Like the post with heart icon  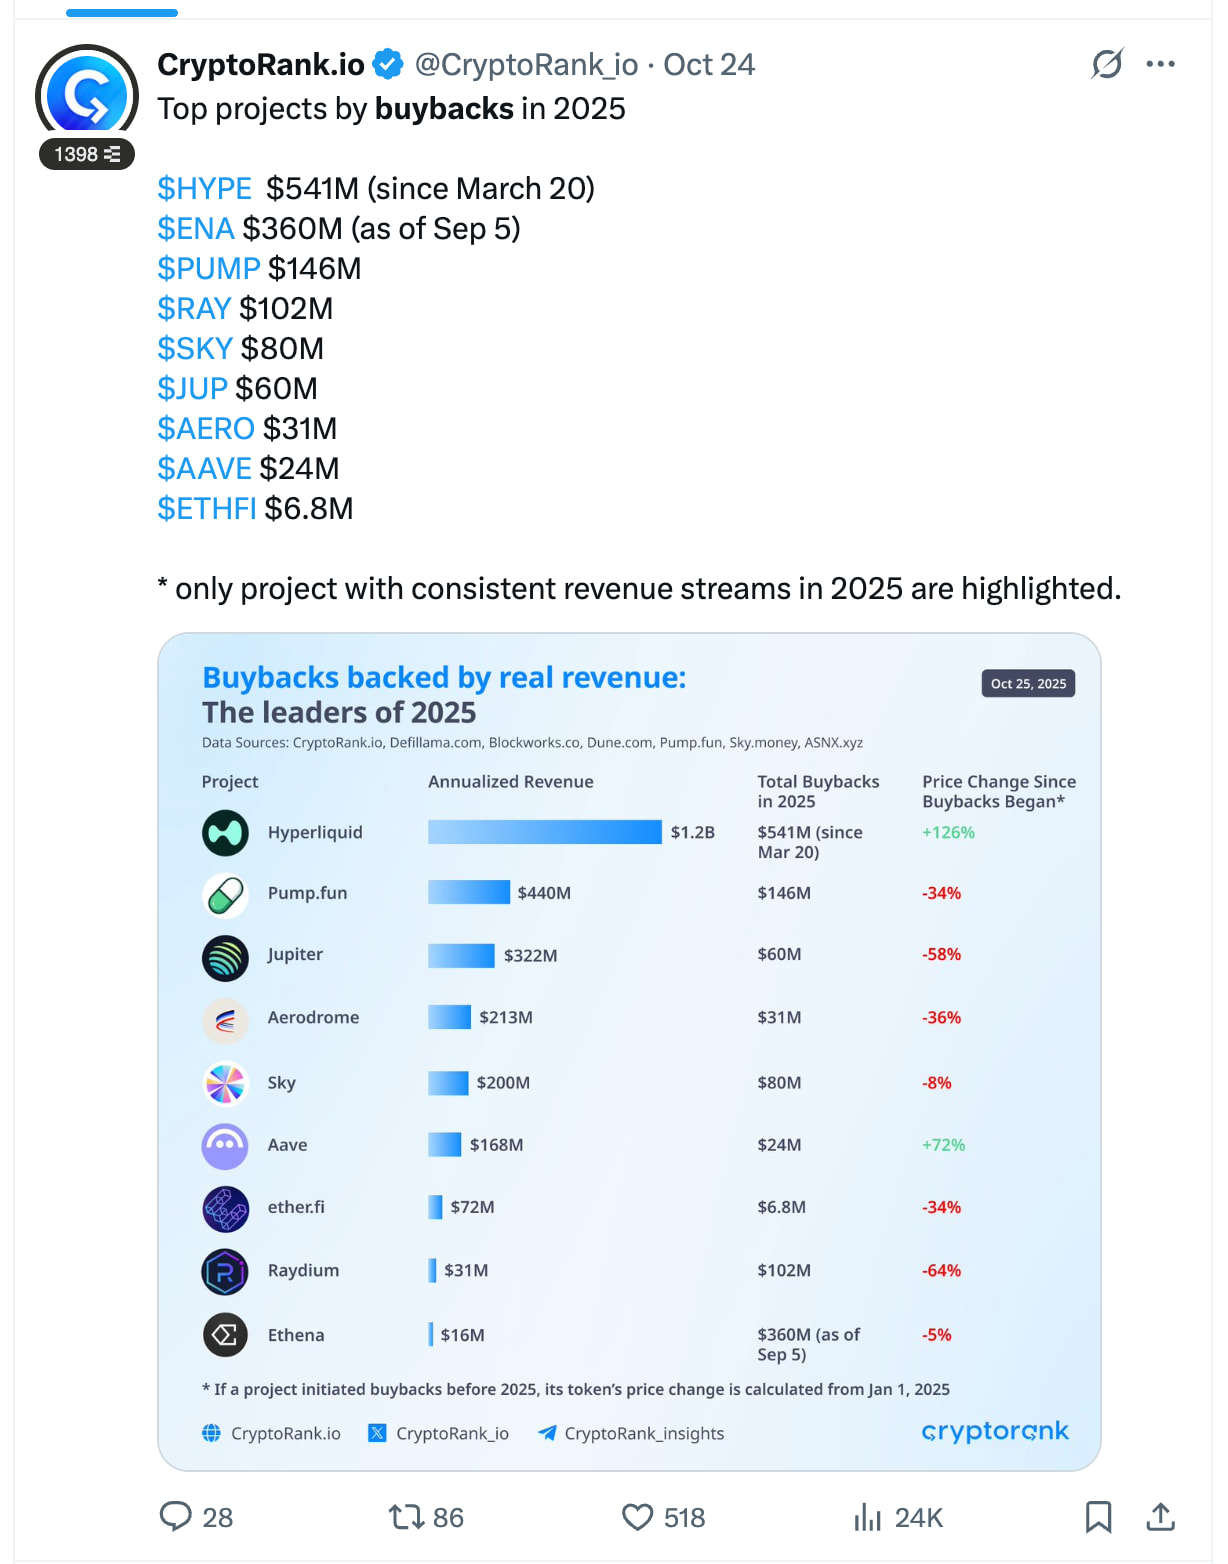click(637, 1517)
